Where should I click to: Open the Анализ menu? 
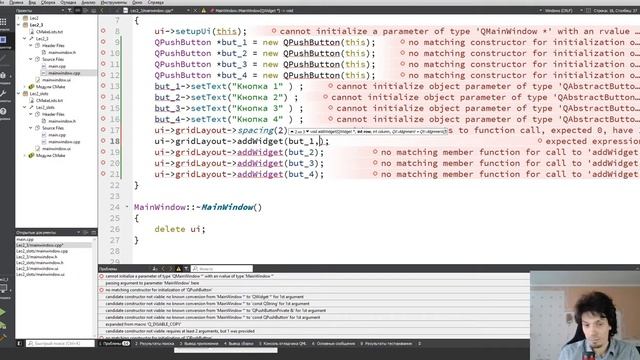(88, 2)
